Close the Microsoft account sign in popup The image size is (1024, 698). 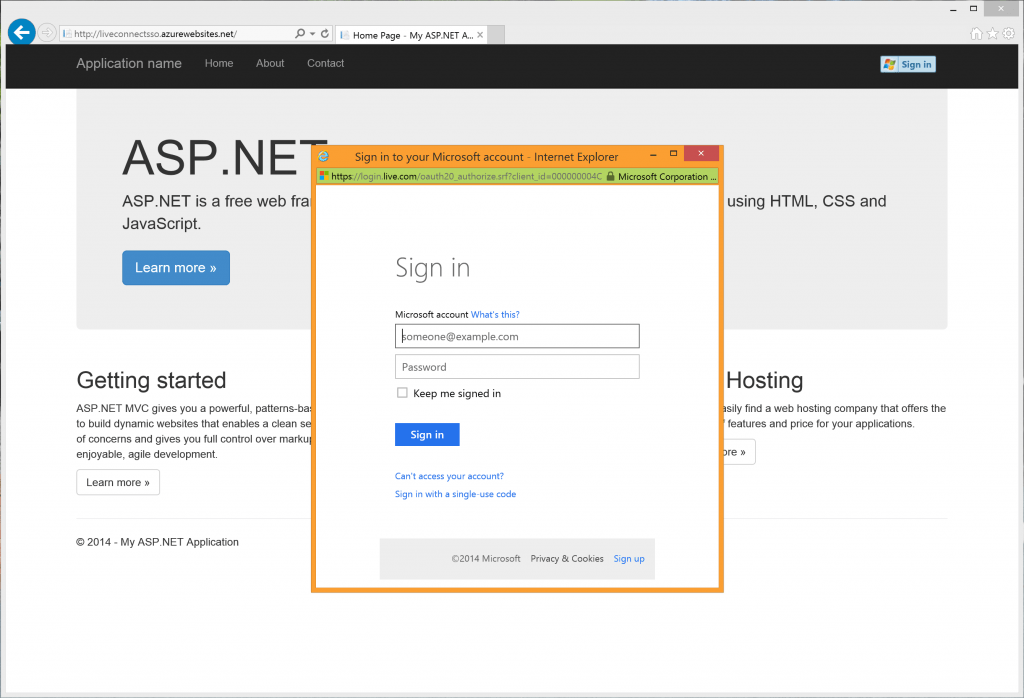(x=701, y=153)
